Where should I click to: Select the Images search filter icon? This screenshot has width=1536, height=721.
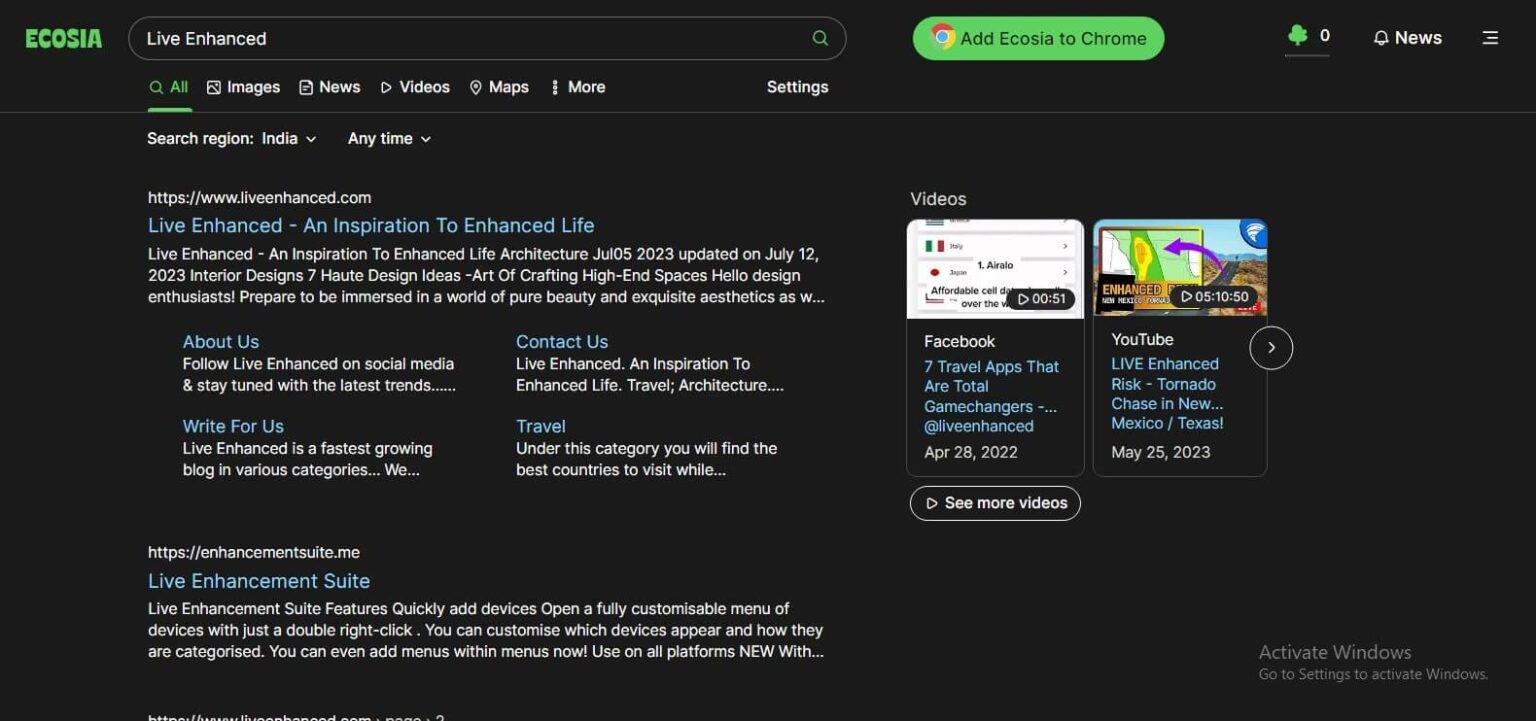[213, 87]
